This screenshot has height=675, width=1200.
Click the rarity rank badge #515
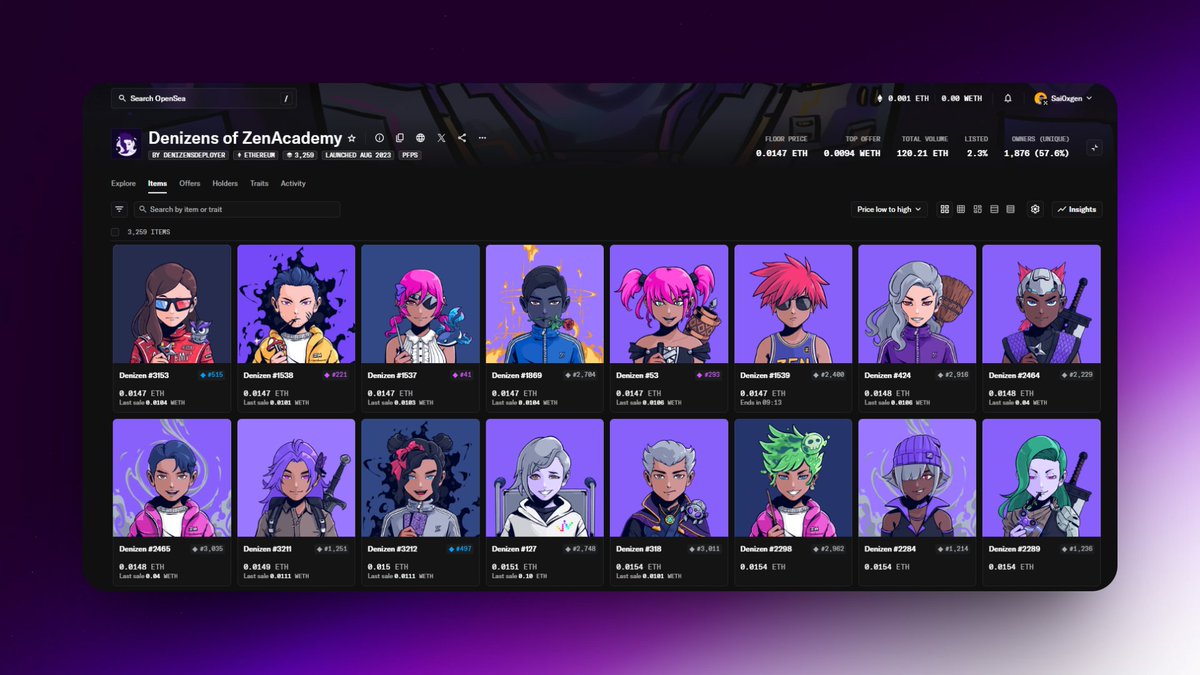point(212,375)
